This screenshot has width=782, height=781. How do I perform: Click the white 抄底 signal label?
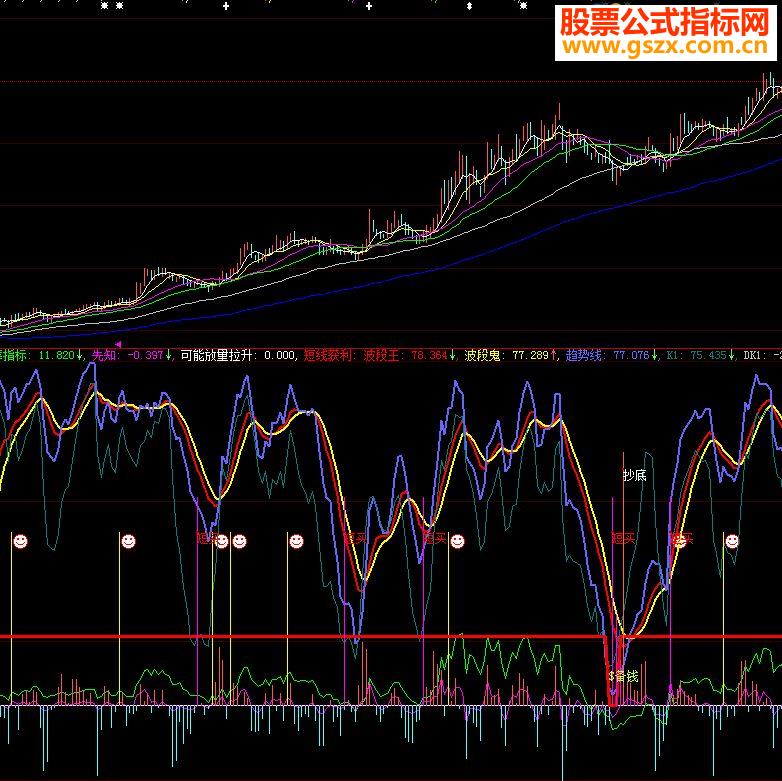click(x=635, y=475)
